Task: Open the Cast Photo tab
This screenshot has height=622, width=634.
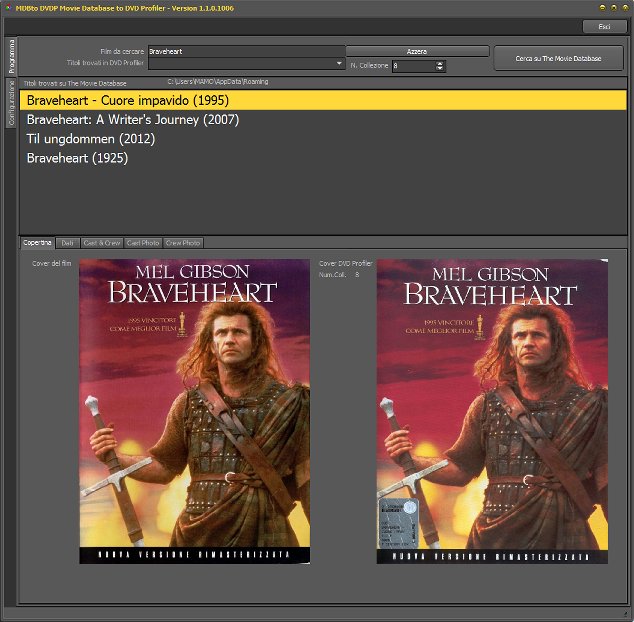Action: [x=143, y=243]
